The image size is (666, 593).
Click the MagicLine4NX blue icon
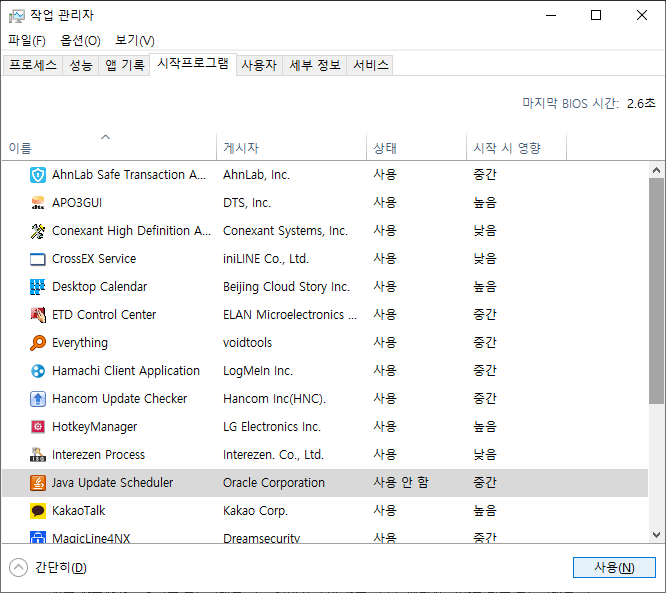(x=38, y=537)
